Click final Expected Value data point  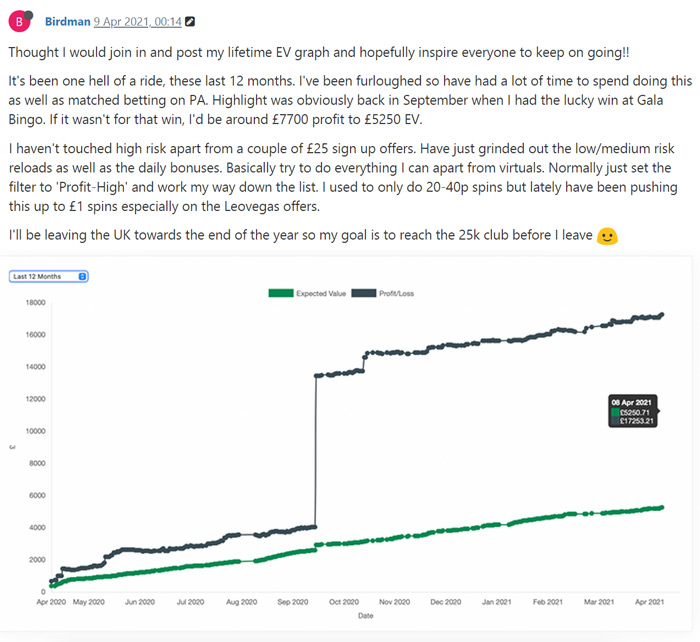click(662, 508)
